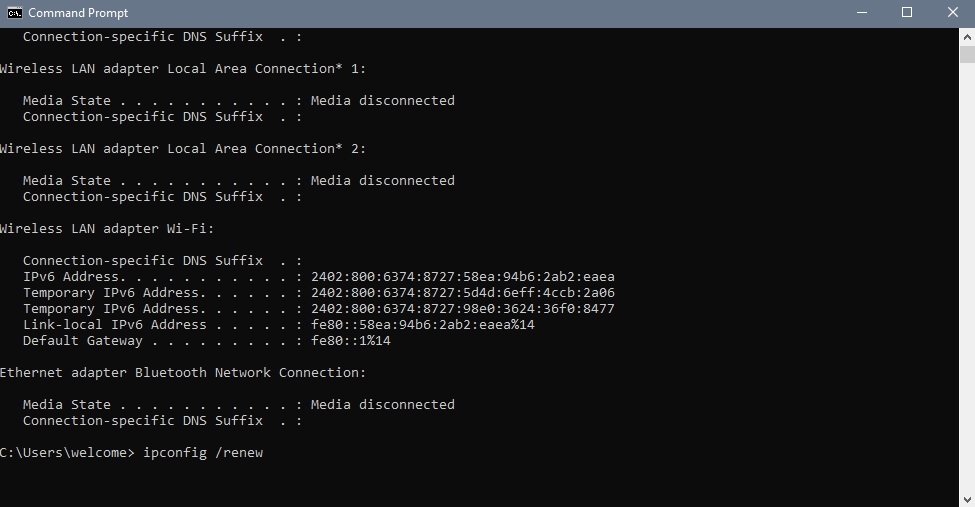Click the Wireless LAN adapter Wi-Fi heading
The image size is (975, 507).
click(107, 229)
